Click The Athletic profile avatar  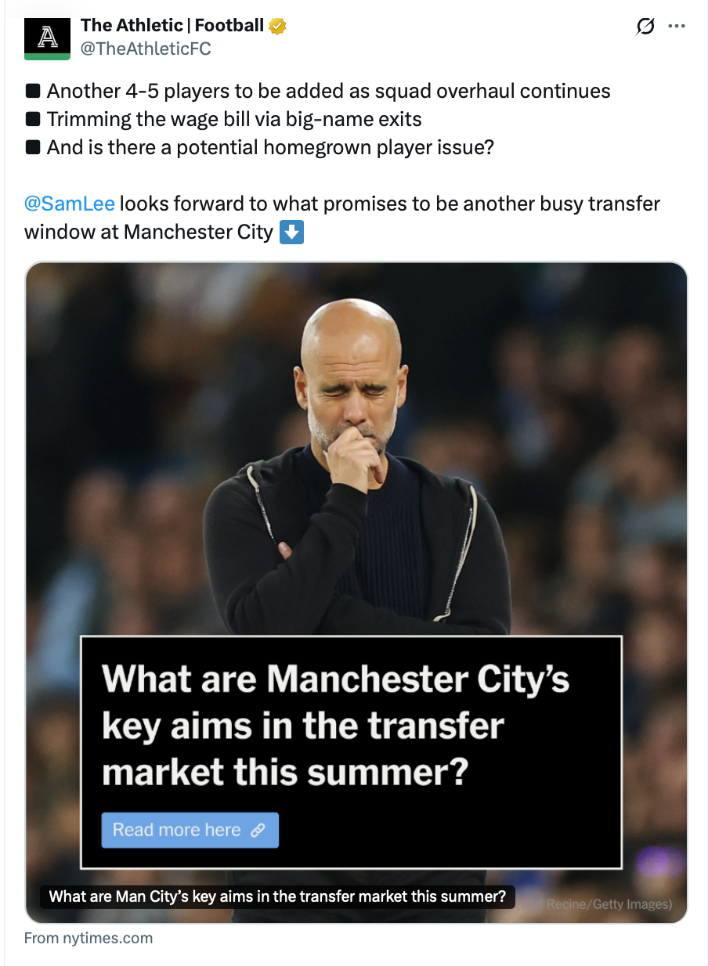[47, 36]
